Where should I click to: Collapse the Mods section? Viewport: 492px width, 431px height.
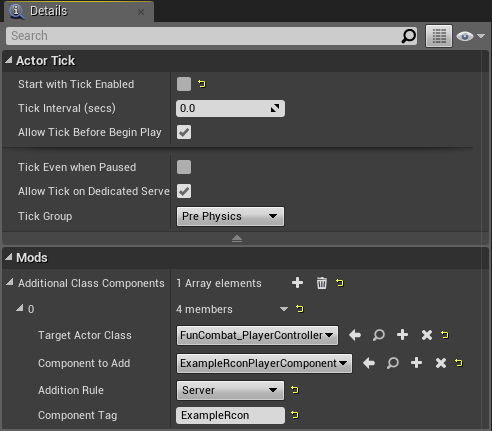tap(9, 257)
